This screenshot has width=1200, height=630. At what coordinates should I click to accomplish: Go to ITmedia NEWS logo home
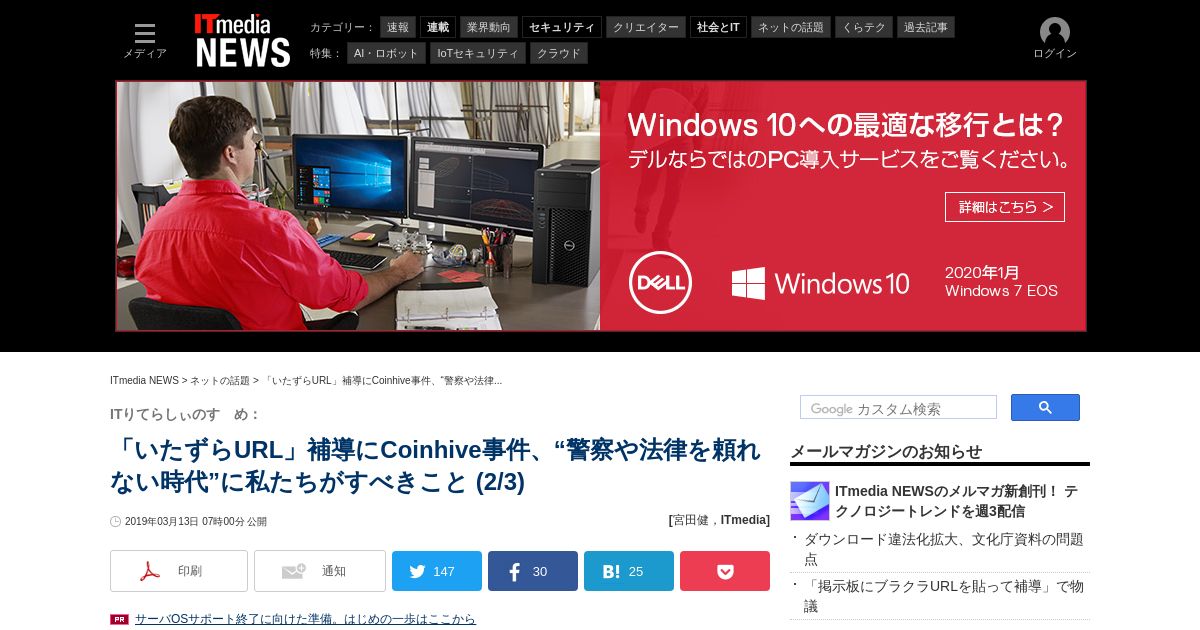click(x=242, y=40)
